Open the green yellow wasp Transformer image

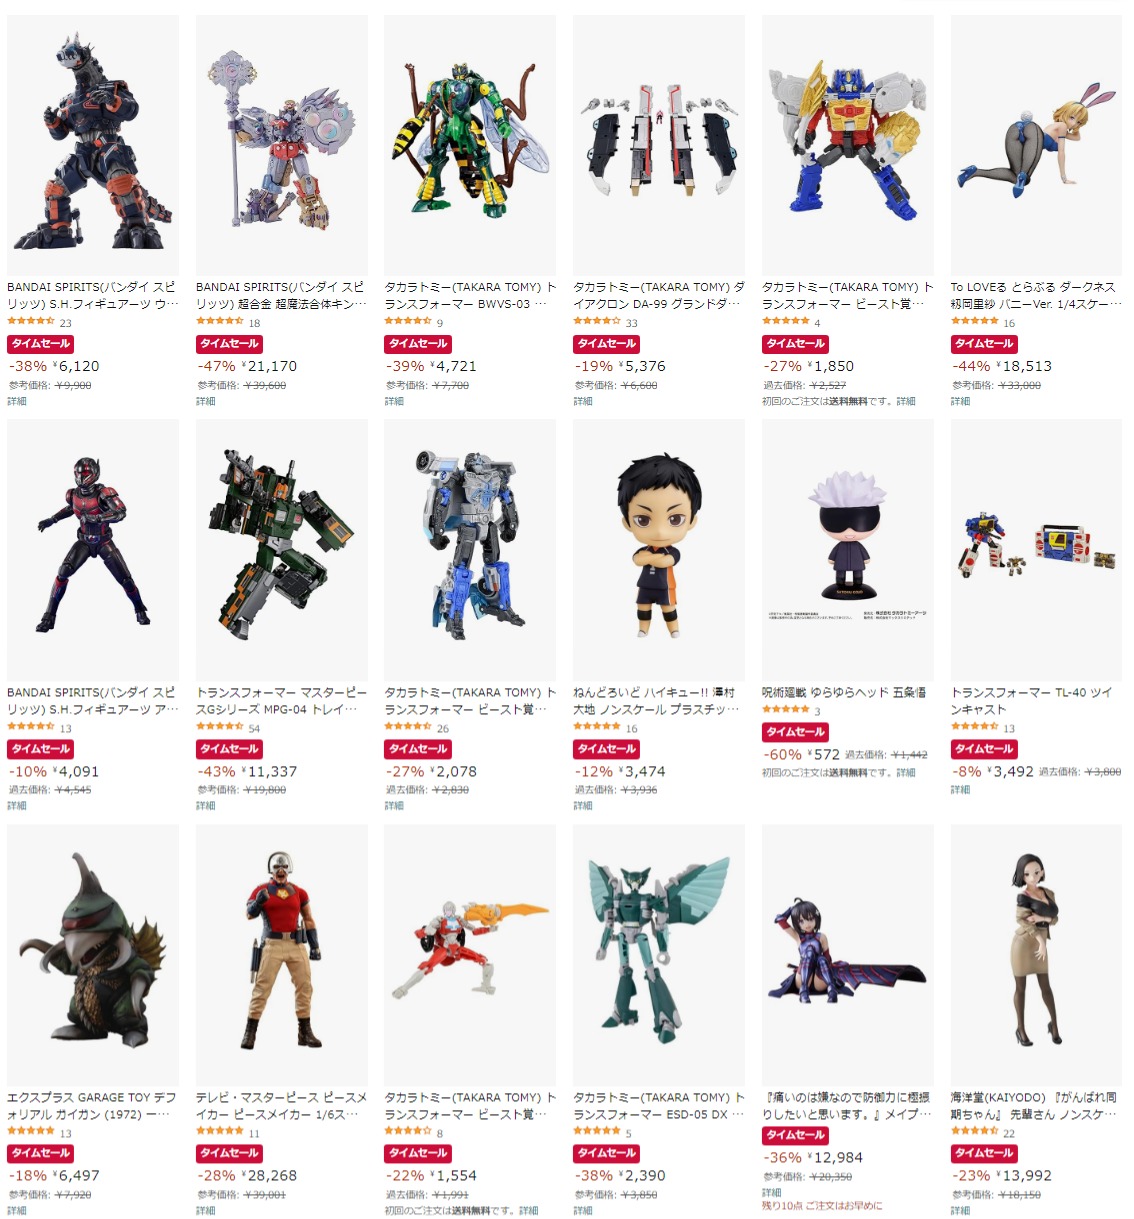click(x=470, y=145)
